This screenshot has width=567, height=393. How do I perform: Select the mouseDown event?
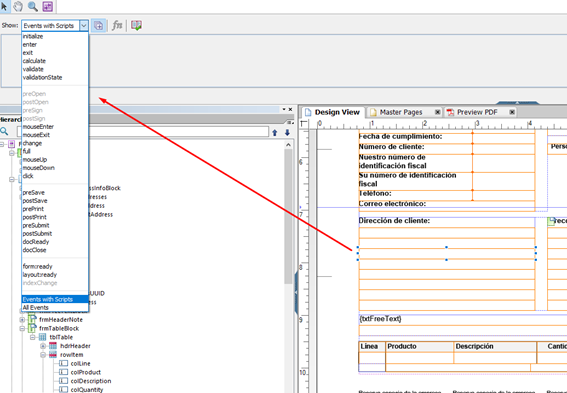(x=39, y=168)
